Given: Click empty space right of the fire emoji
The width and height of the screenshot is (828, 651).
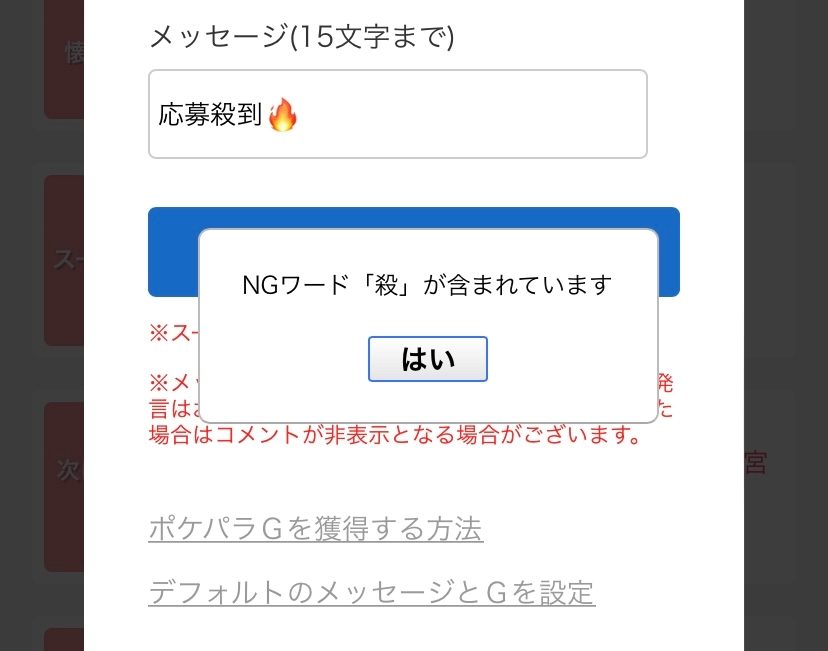Looking at the screenshot, I should [x=470, y=116].
